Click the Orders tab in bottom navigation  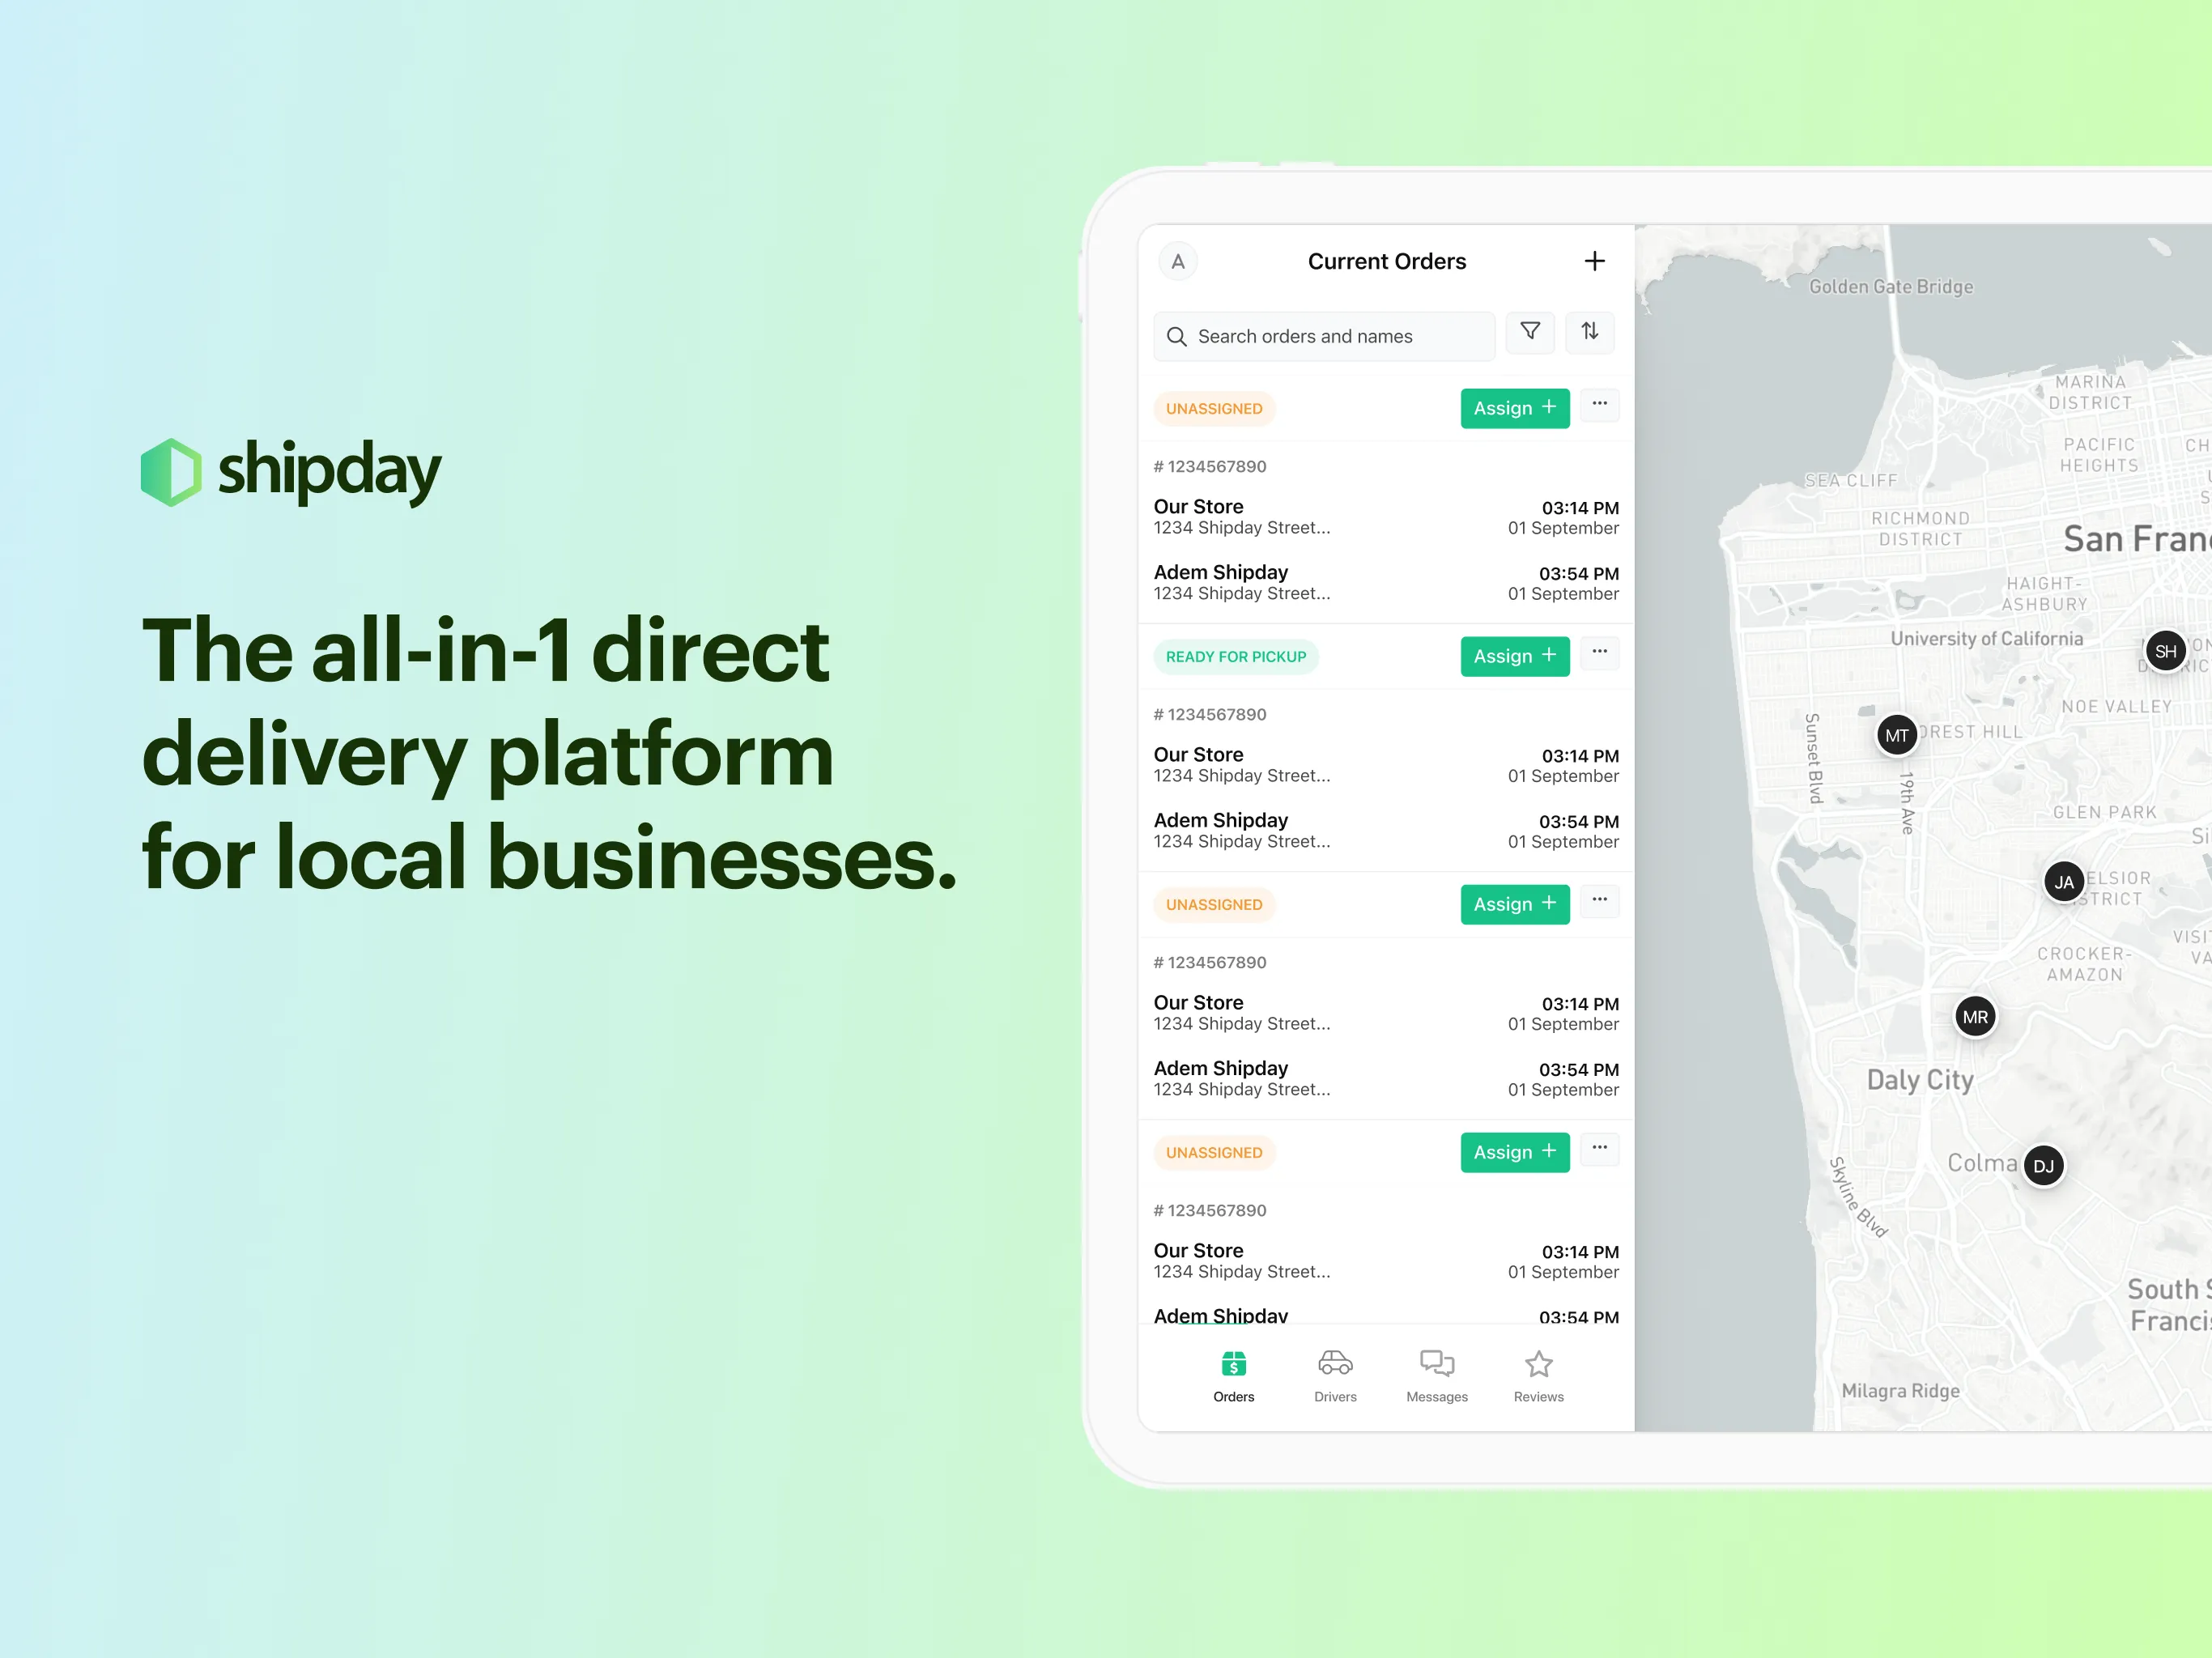1233,1383
